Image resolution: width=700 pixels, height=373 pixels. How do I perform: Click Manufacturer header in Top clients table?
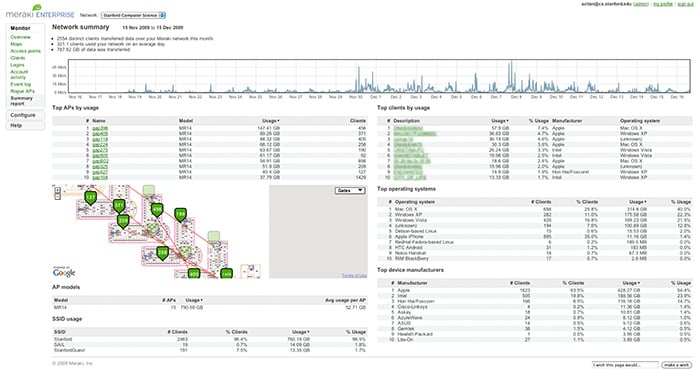click(x=567, y=121)
